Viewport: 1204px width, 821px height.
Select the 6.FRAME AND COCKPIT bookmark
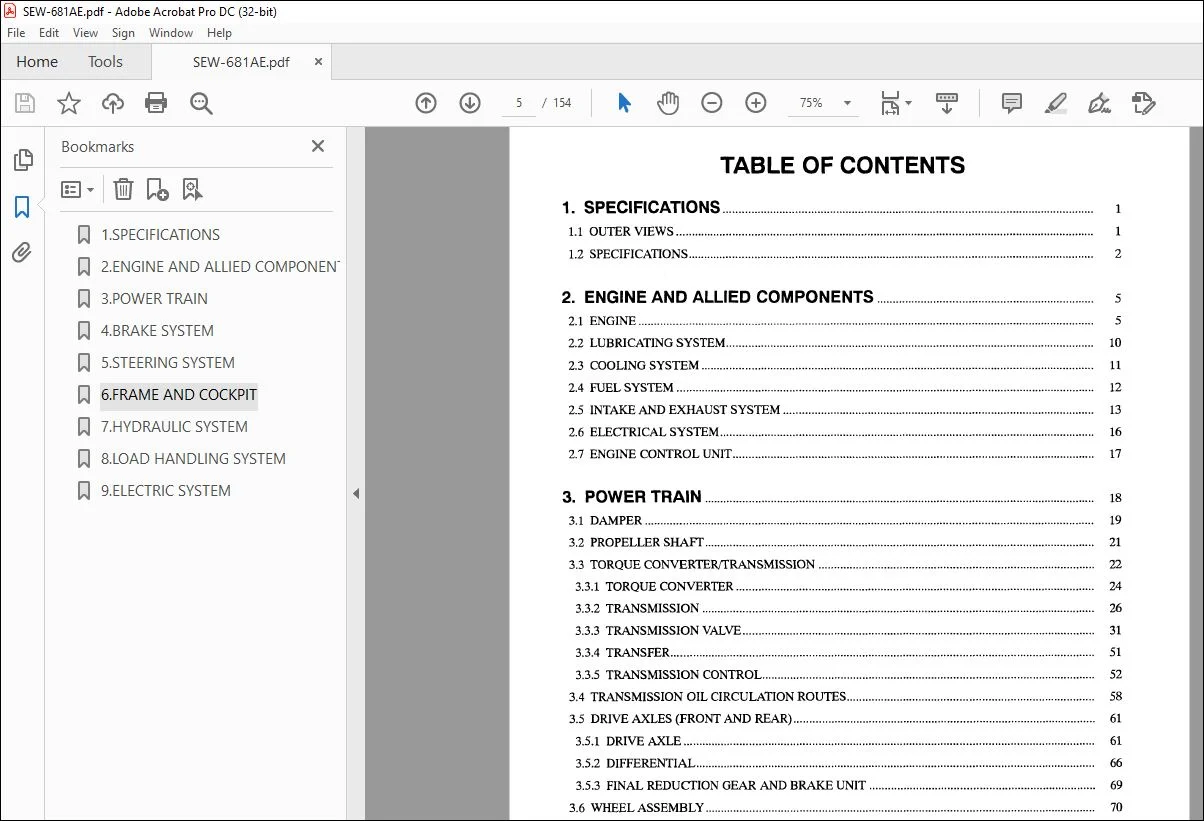(179, 395)
